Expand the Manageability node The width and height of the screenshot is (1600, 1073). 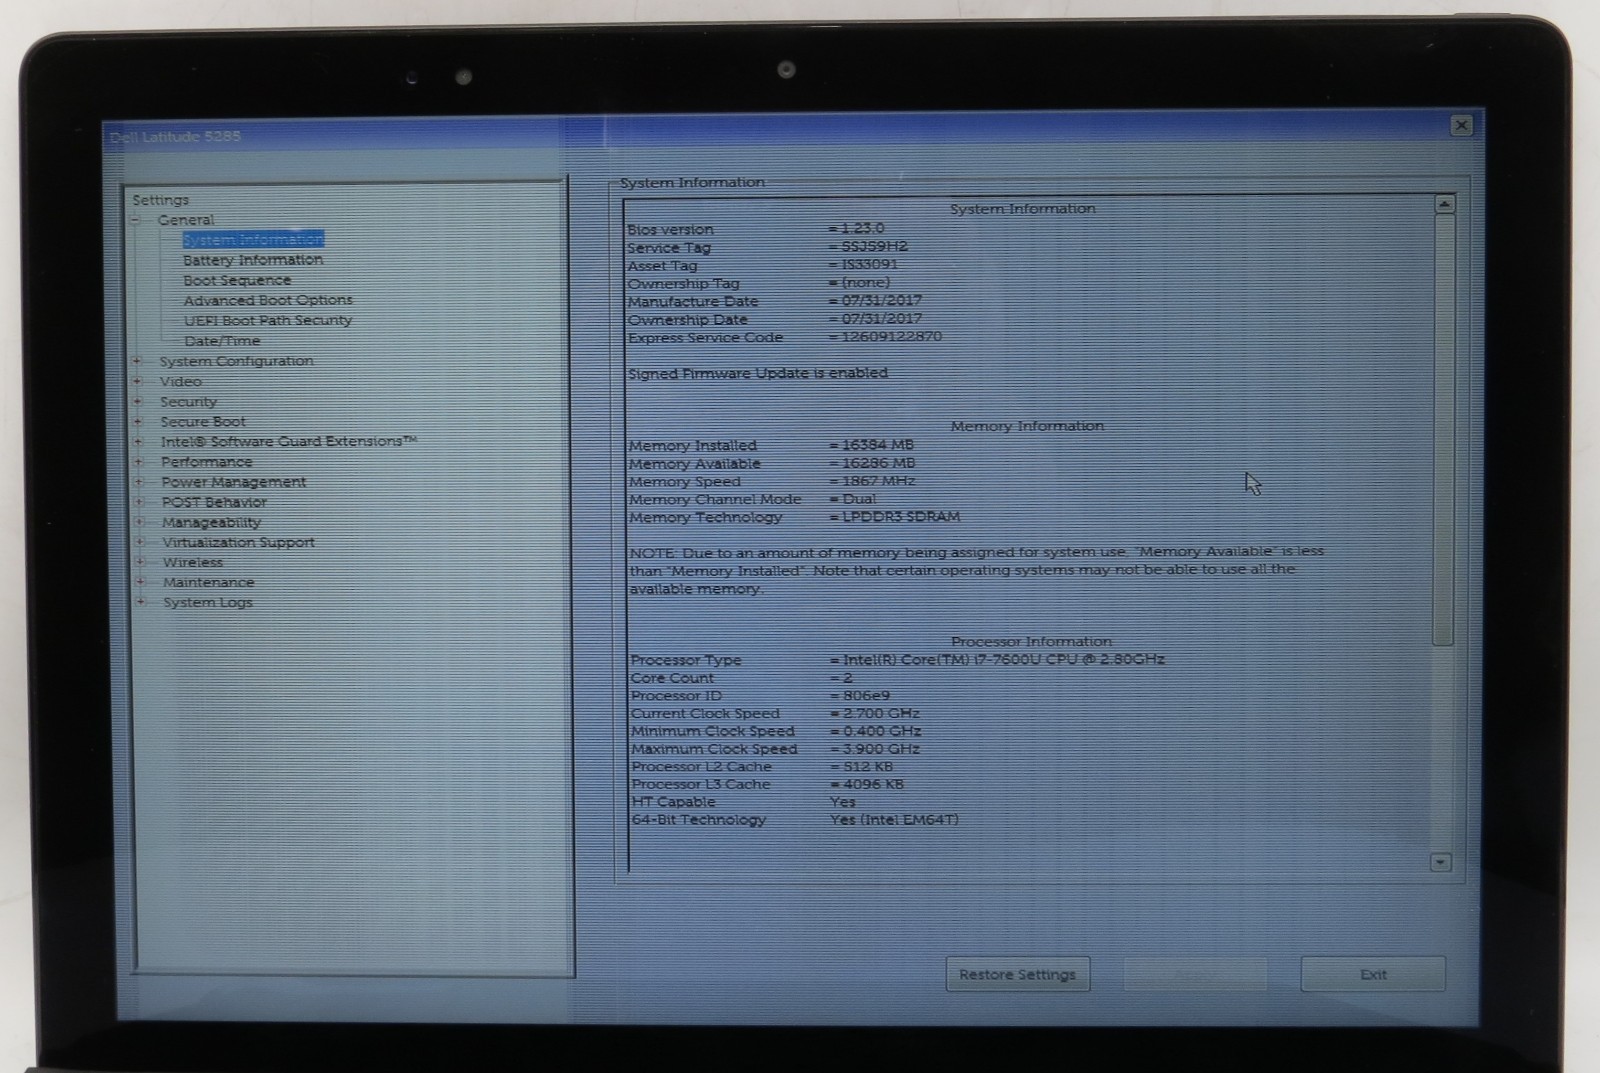(140, 521)
